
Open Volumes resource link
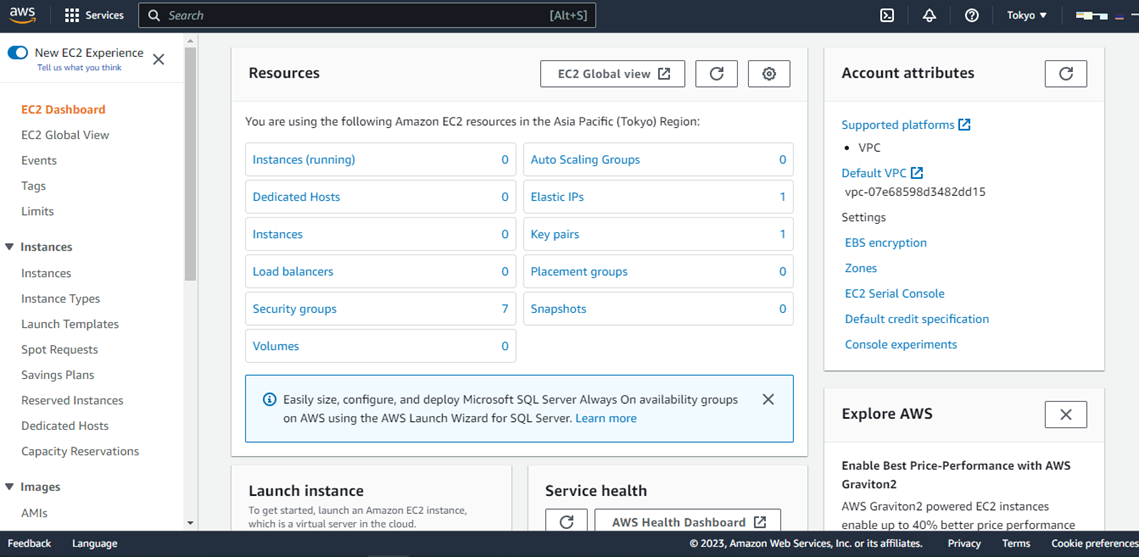pos(275,346)
